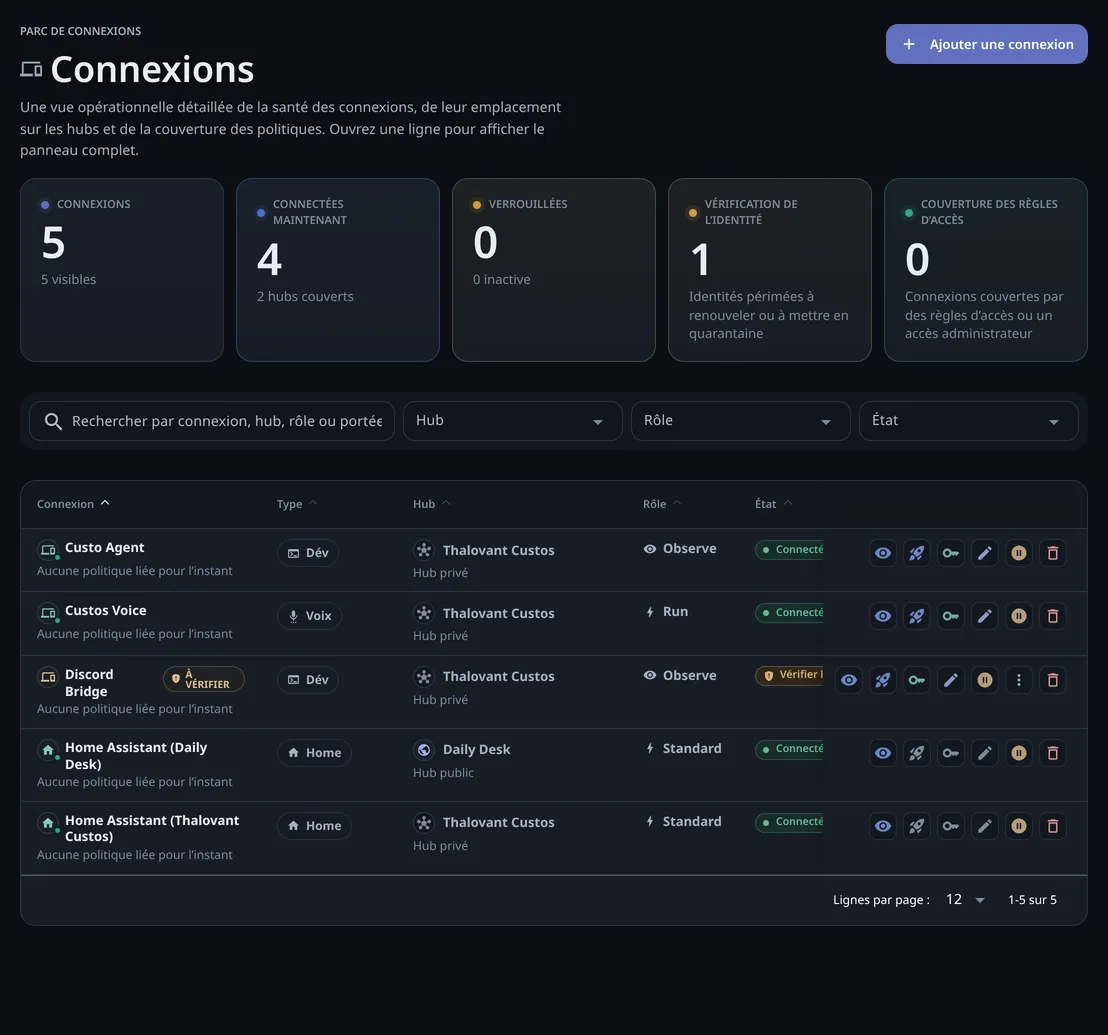1108x1035 pixels.
Task: Open rows per page selector
Action: click(965, 899)
